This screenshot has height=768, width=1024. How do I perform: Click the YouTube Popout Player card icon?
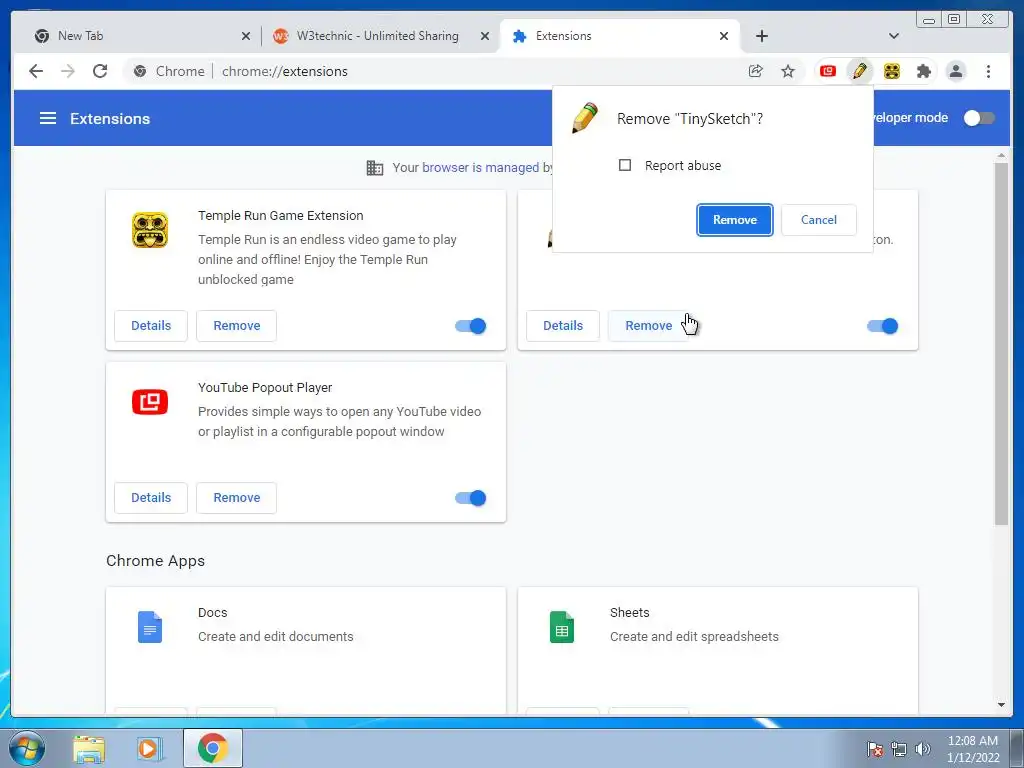coord(150,402)
